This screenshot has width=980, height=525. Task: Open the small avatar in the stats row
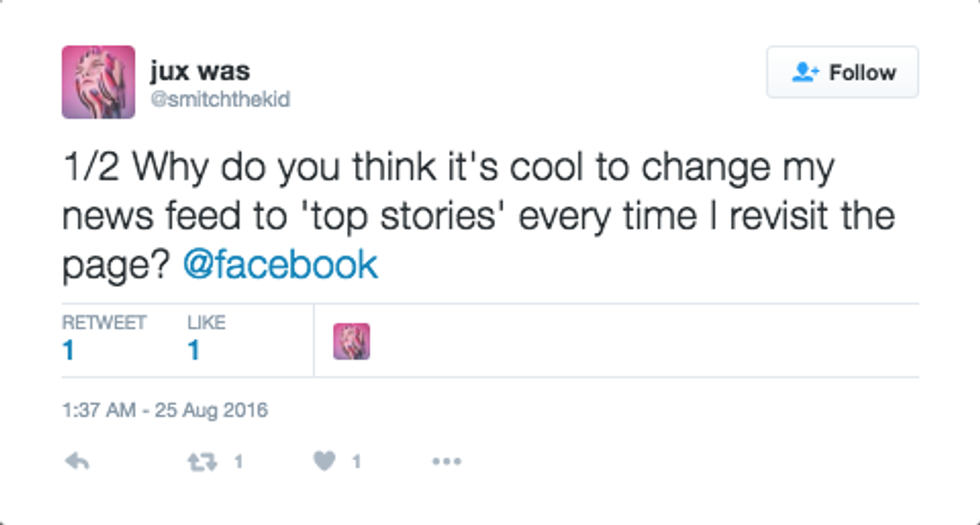click(351, 341)
